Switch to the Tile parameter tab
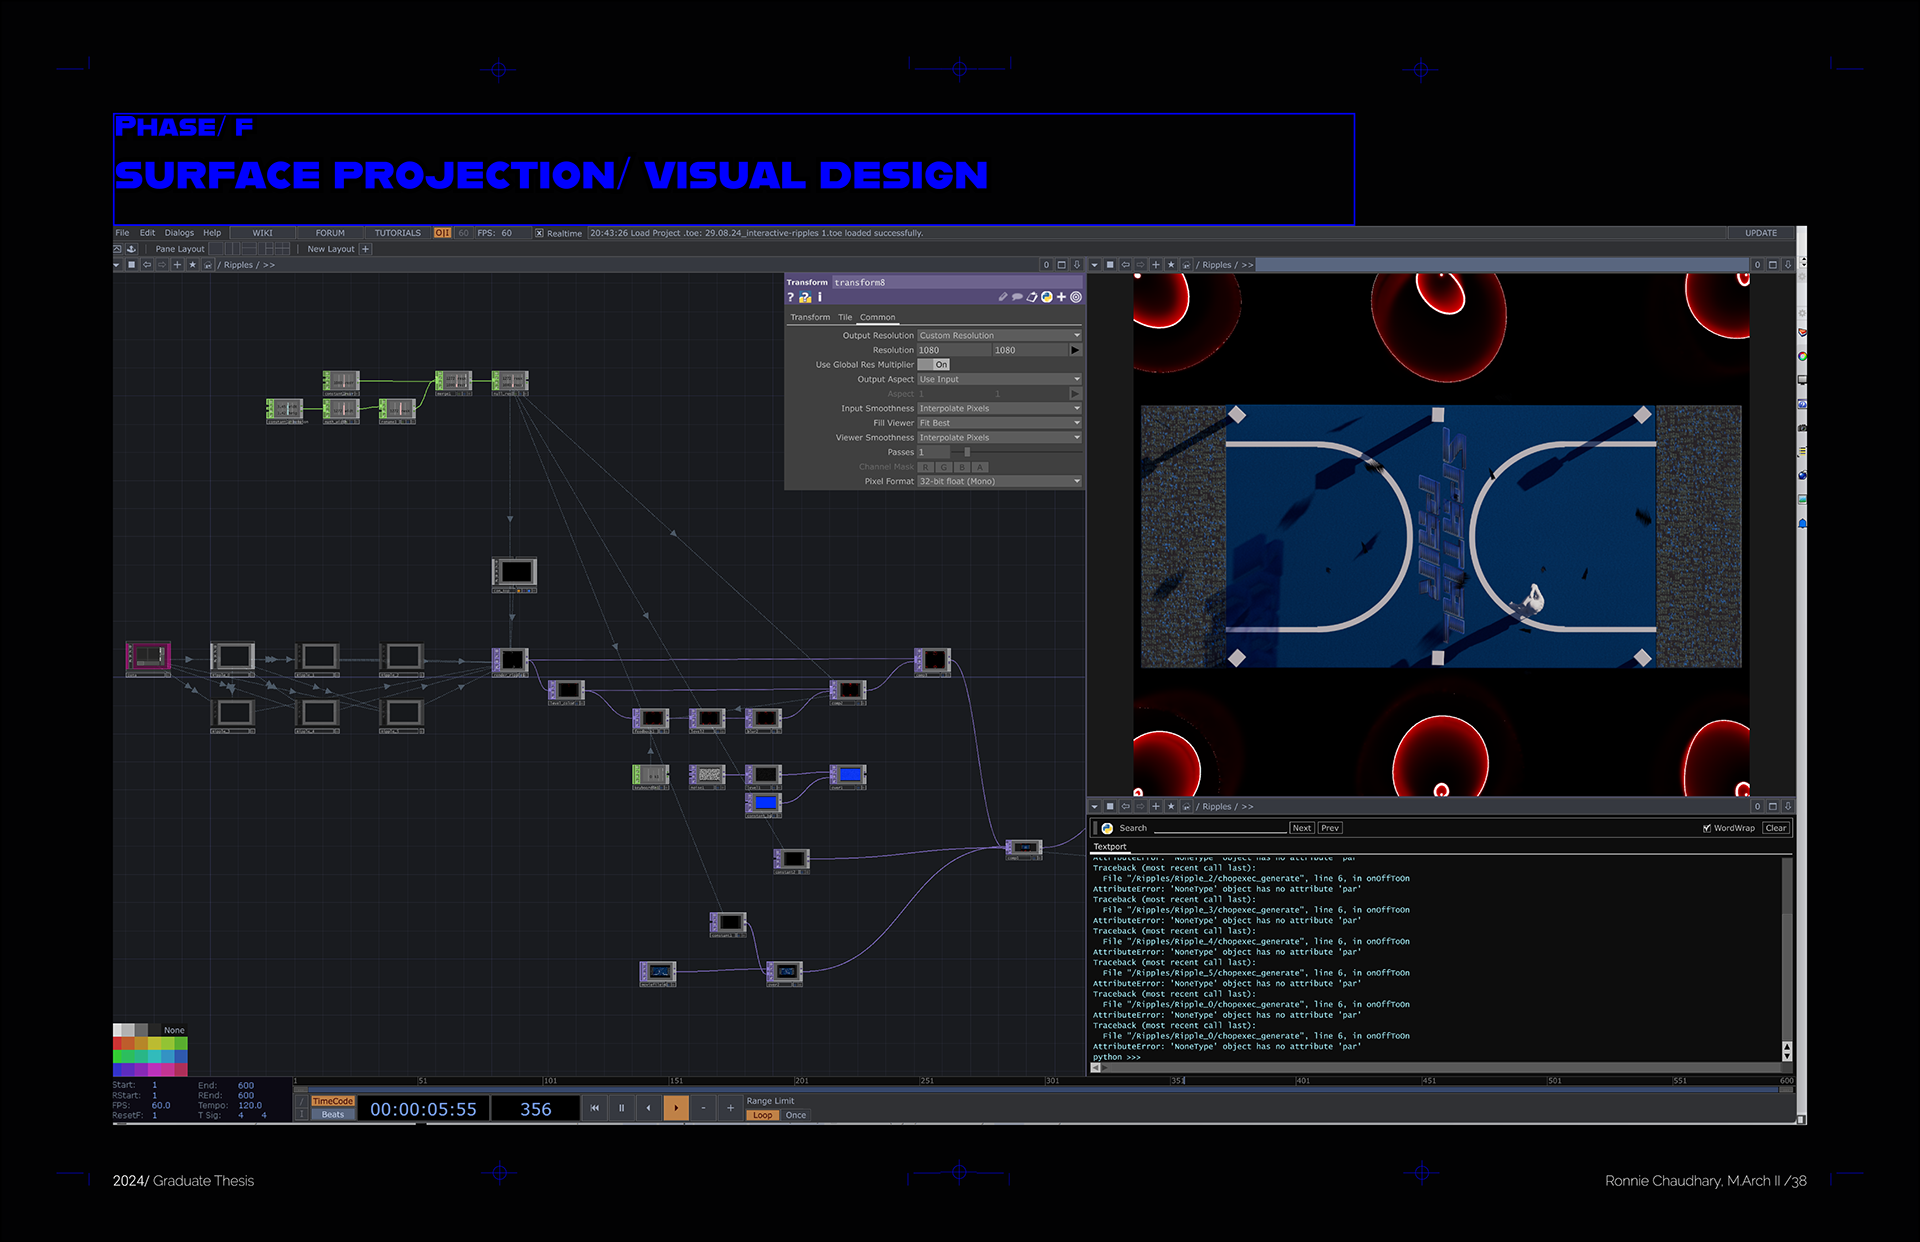 point(845,317)
